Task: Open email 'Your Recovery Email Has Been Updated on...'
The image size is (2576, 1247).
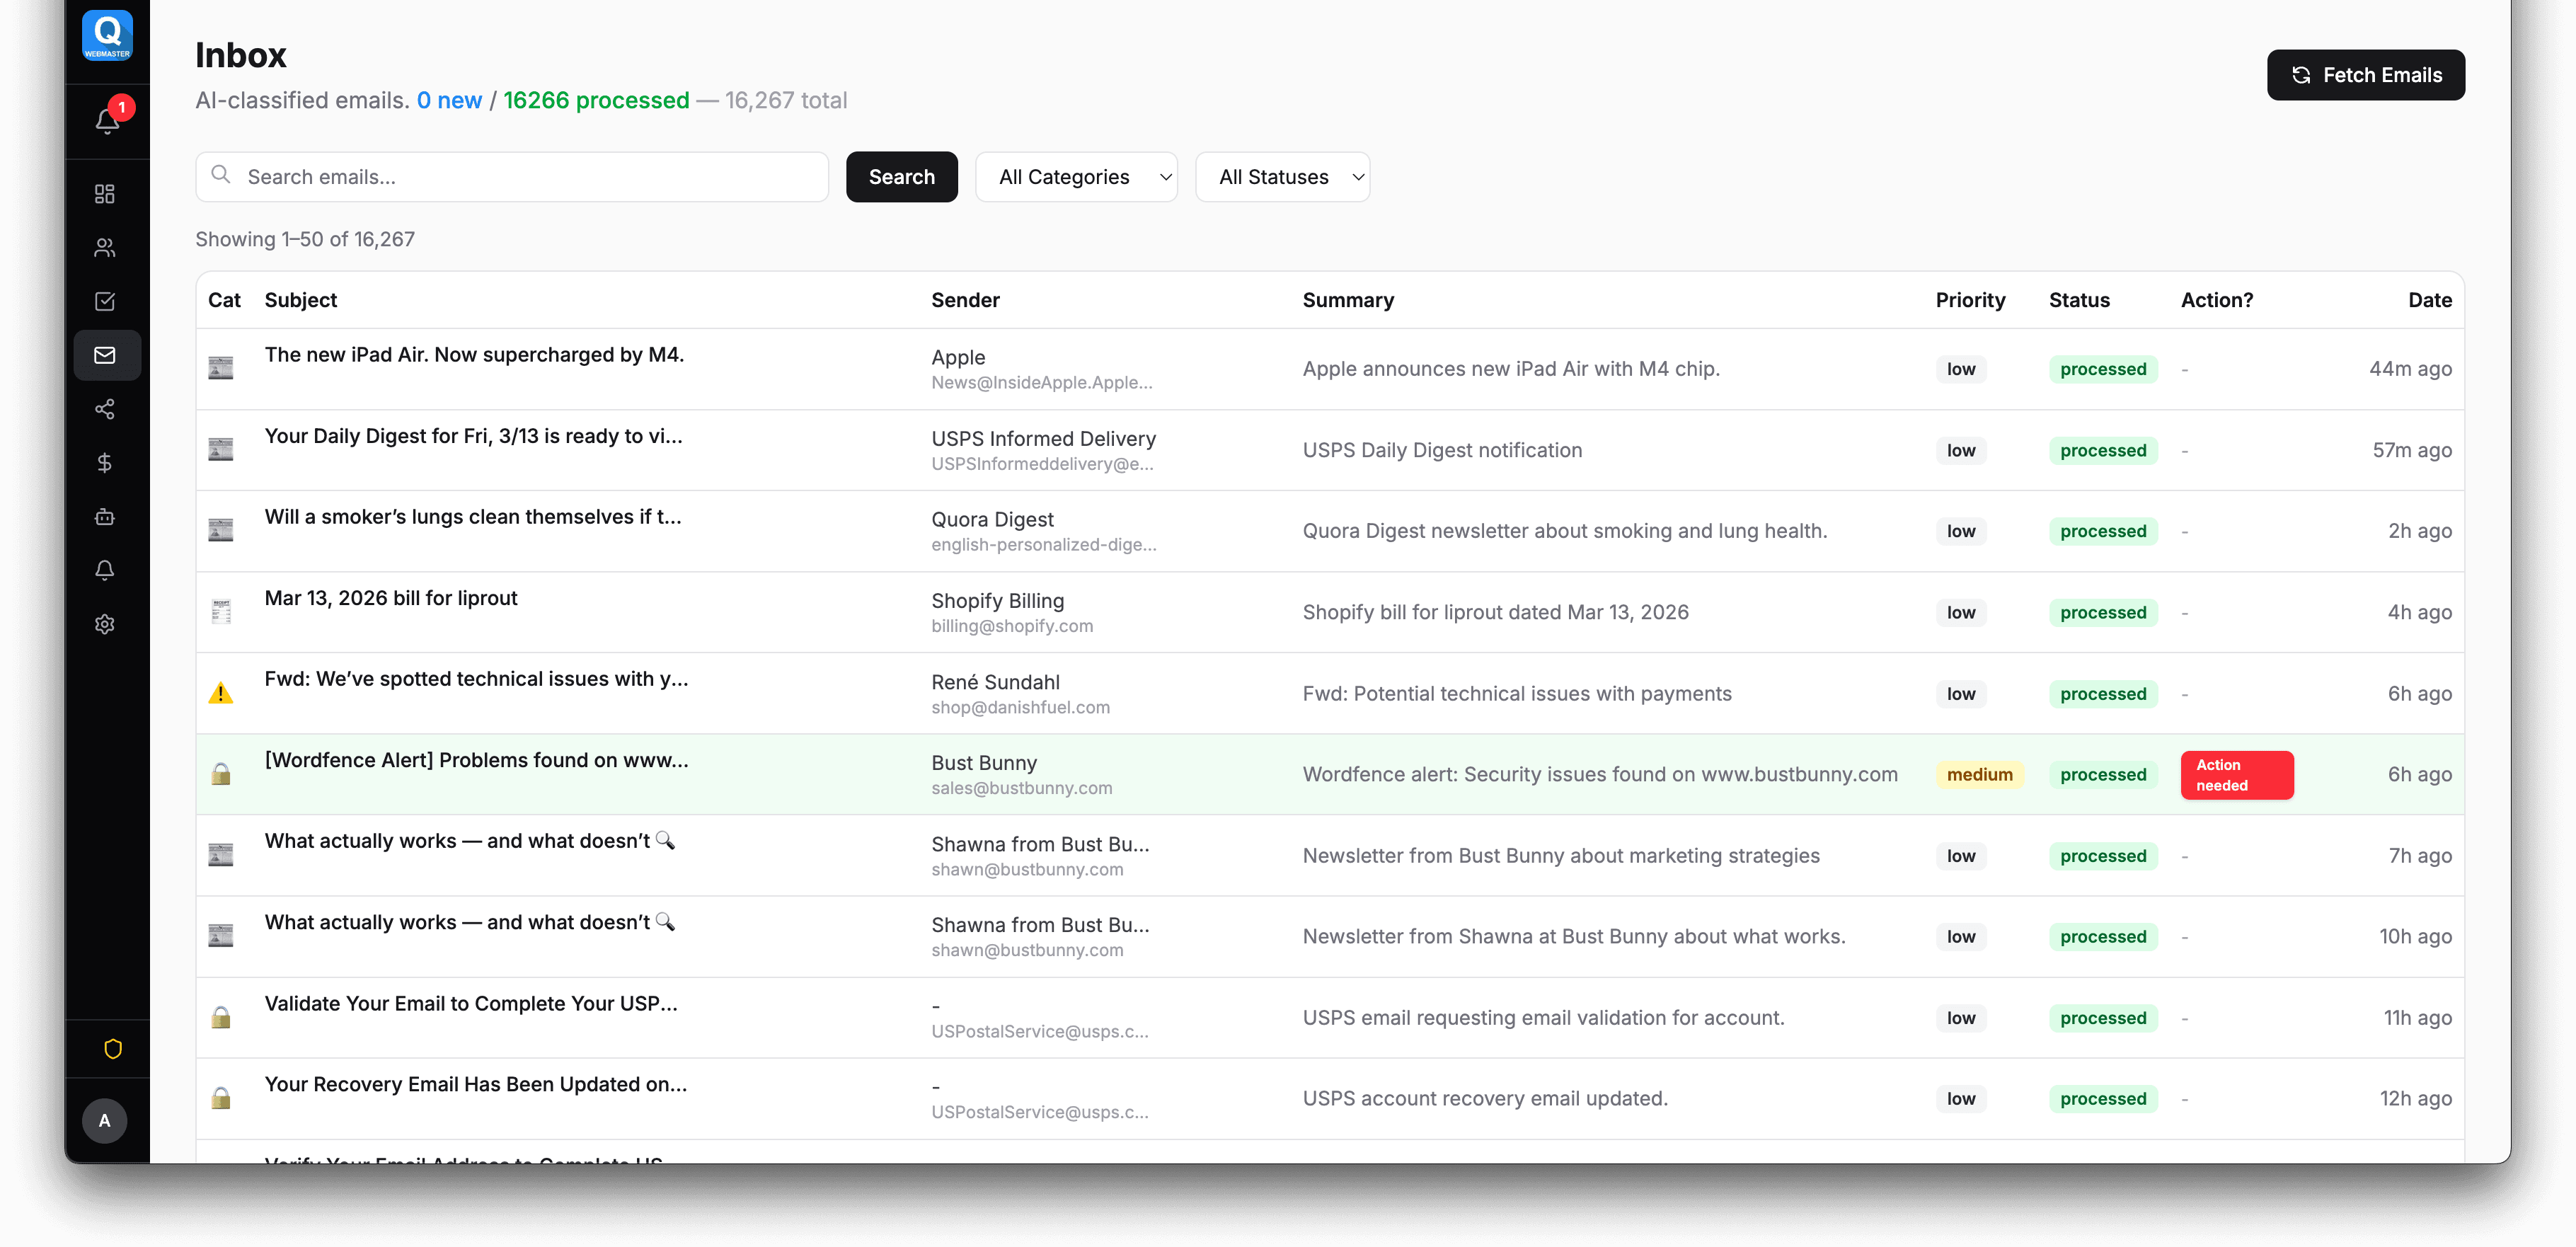Action: tap(475, 1084)
